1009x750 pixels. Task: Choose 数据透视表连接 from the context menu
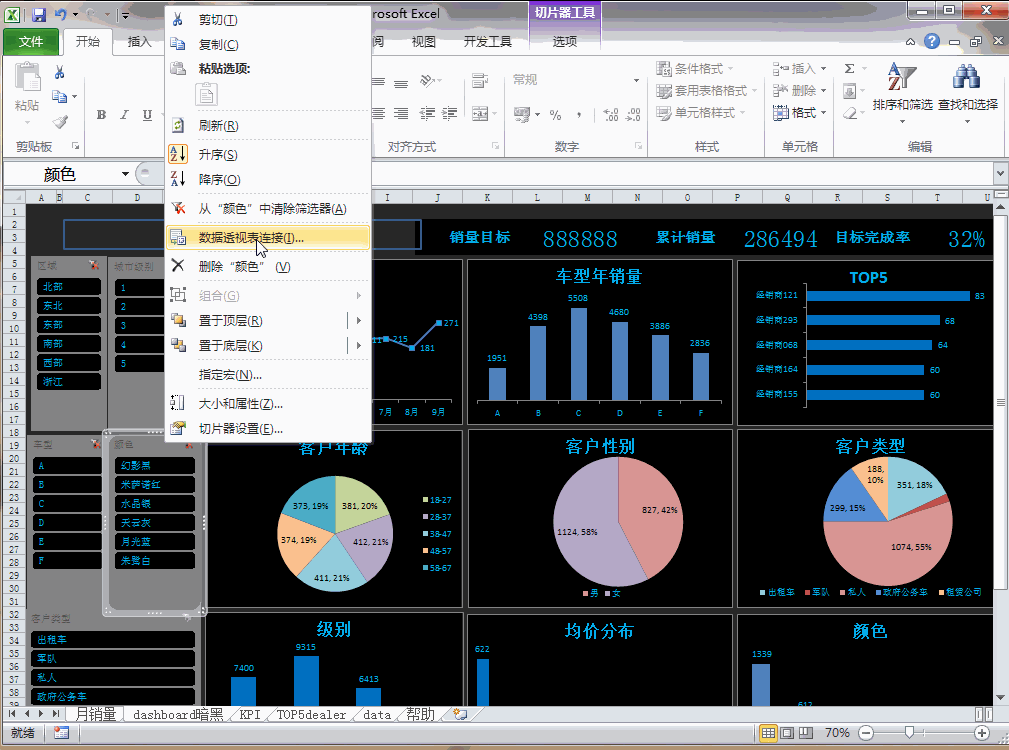point(268,237)
